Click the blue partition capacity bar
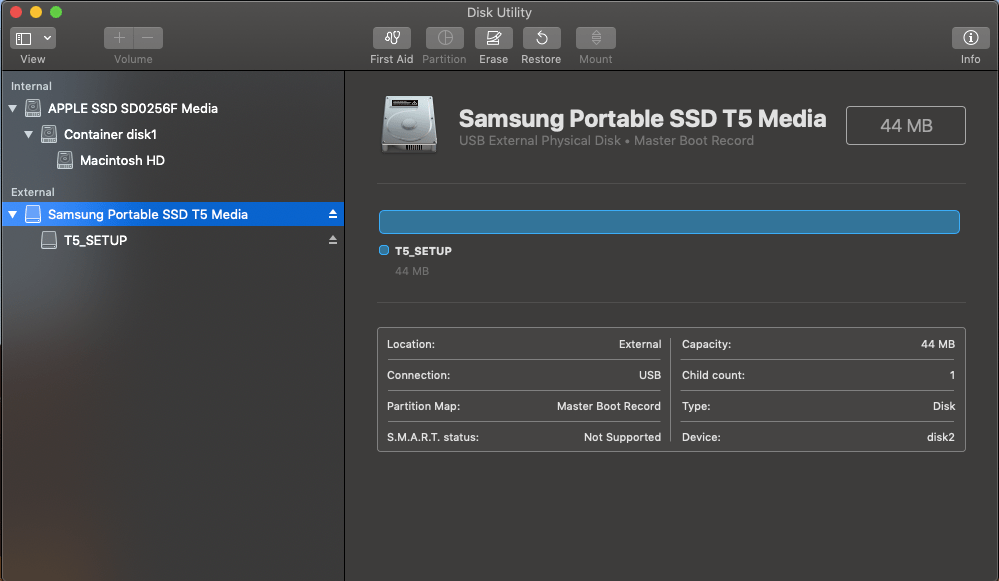Screen dimensions: 999x581 tap(668, 221)
